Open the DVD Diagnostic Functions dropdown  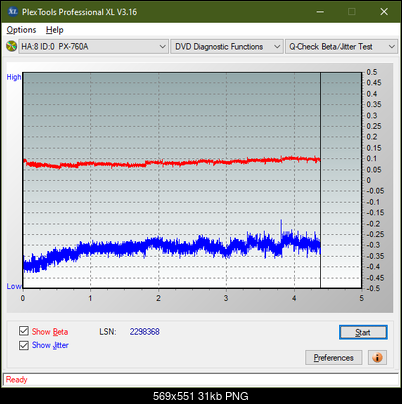(227, 47)
